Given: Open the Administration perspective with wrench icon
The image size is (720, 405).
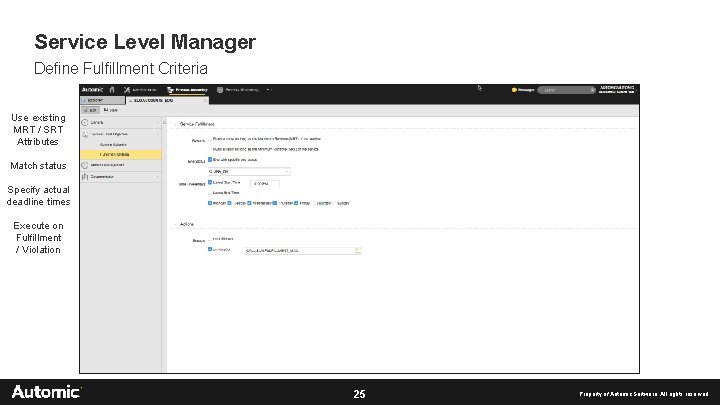Looking at the screenshot, I should [x=140, y=90].
